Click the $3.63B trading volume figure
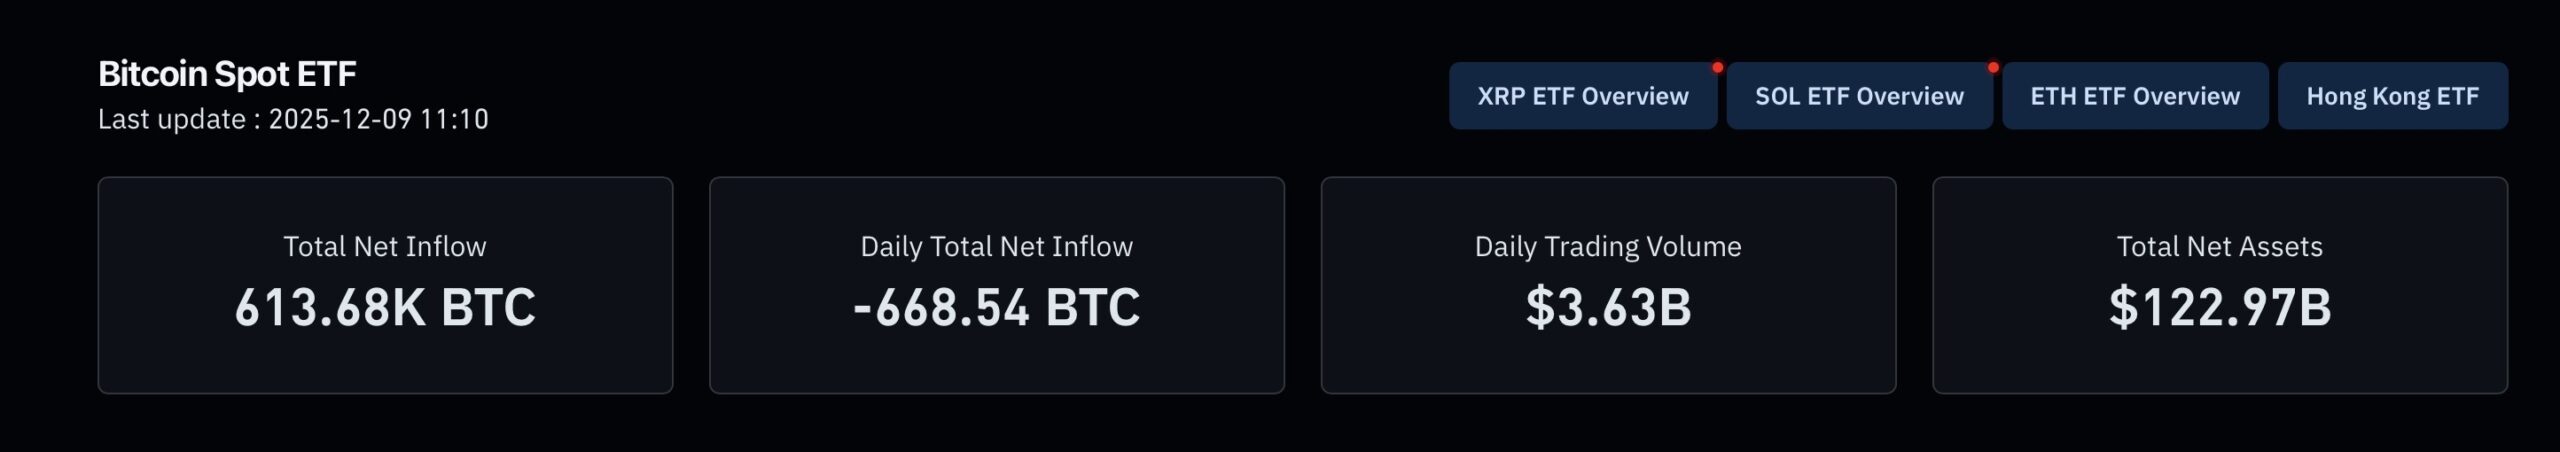This screenshot has width=2560, height=452. click(x=1608, y=307)
